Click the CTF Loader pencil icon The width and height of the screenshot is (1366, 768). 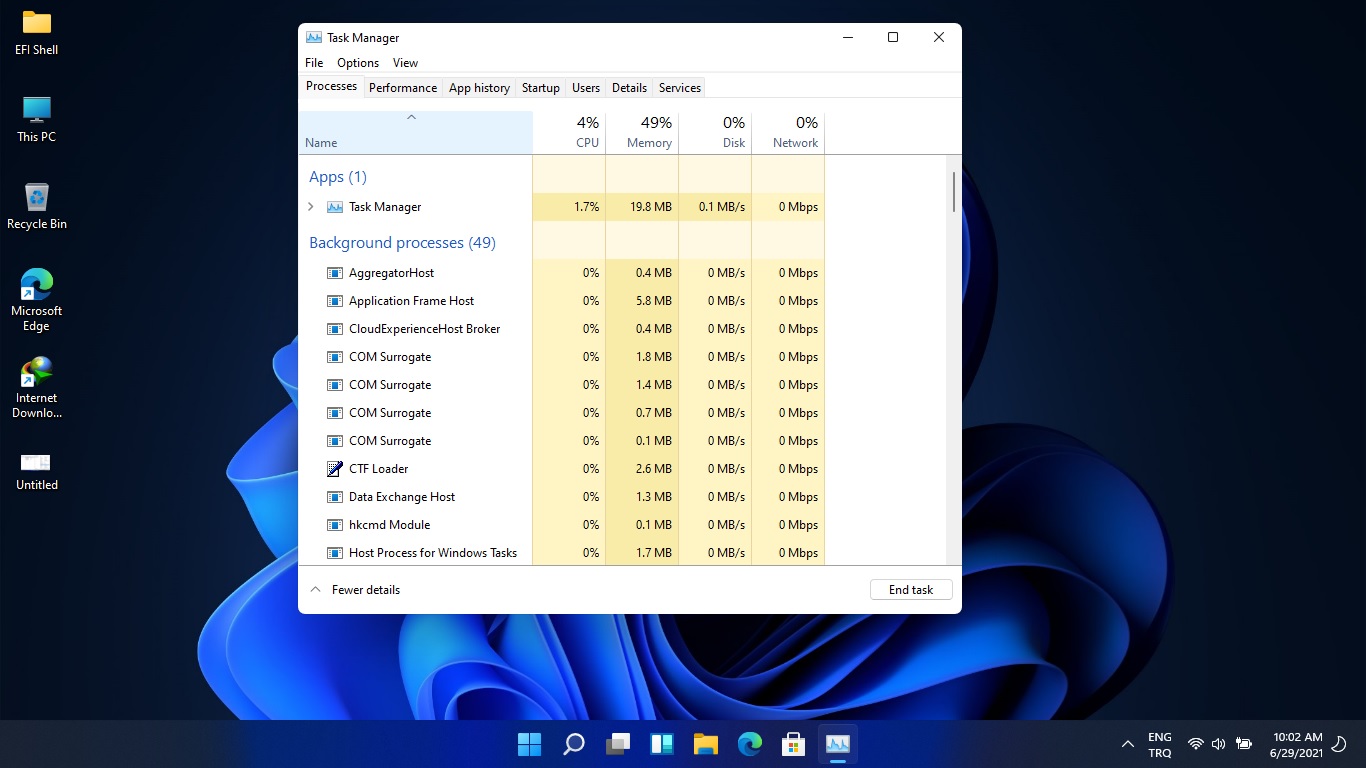pos(335,469)
